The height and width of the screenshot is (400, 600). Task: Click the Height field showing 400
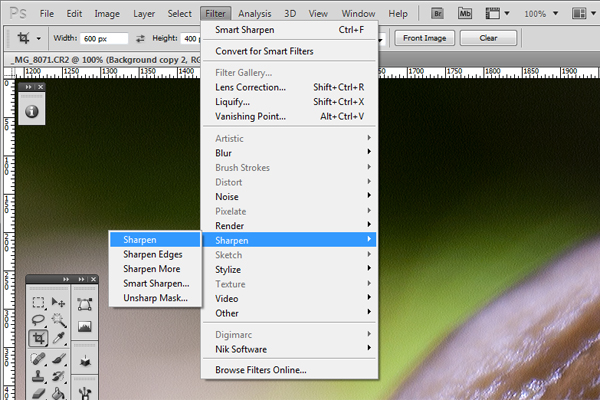(191, 38)
